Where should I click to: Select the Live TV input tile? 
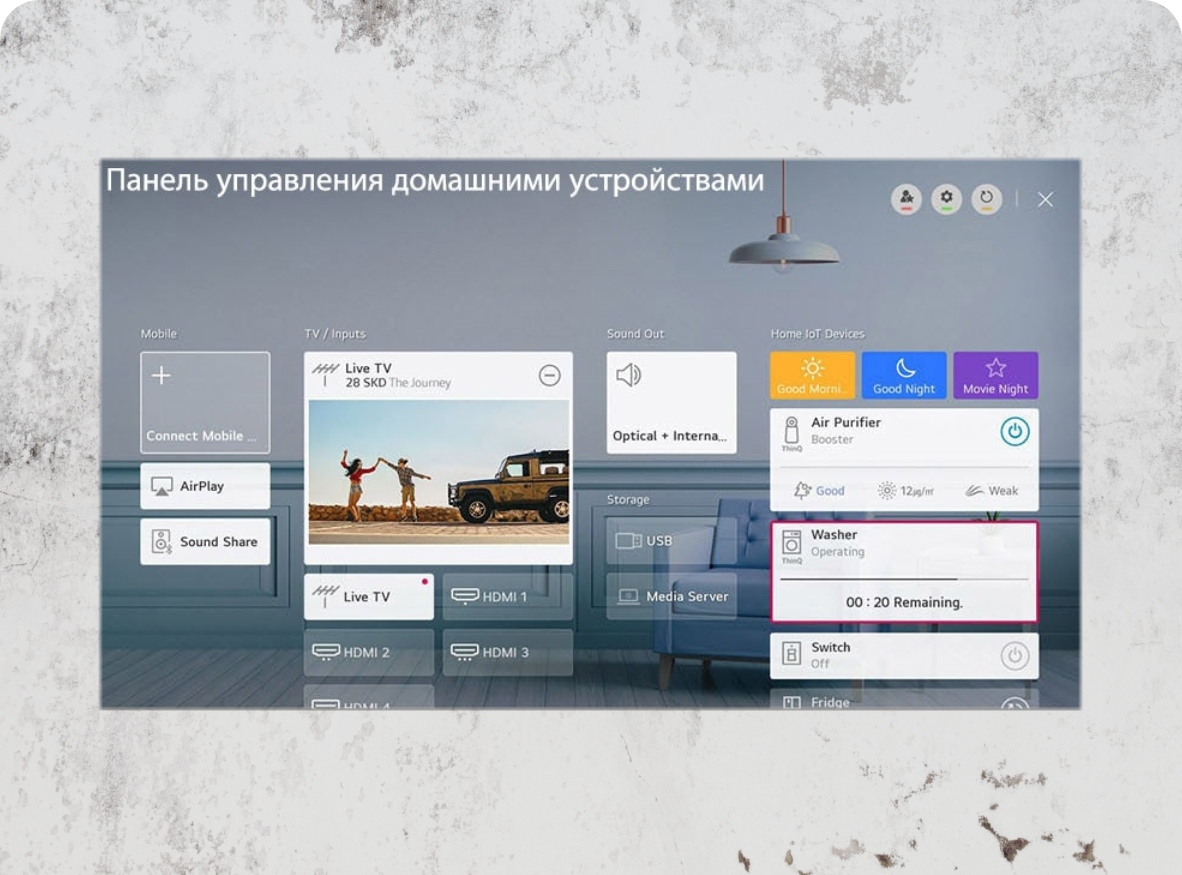point(369,597)
